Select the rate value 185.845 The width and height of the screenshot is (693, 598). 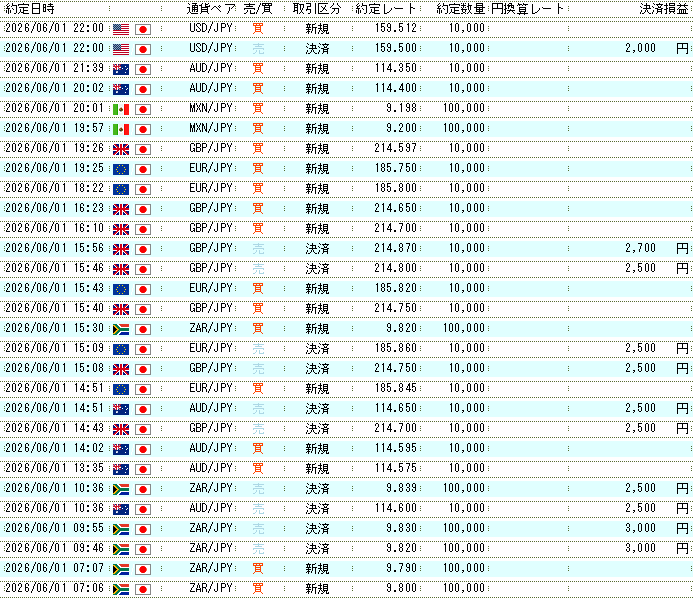pyautogui.click(x=396, y=388)
